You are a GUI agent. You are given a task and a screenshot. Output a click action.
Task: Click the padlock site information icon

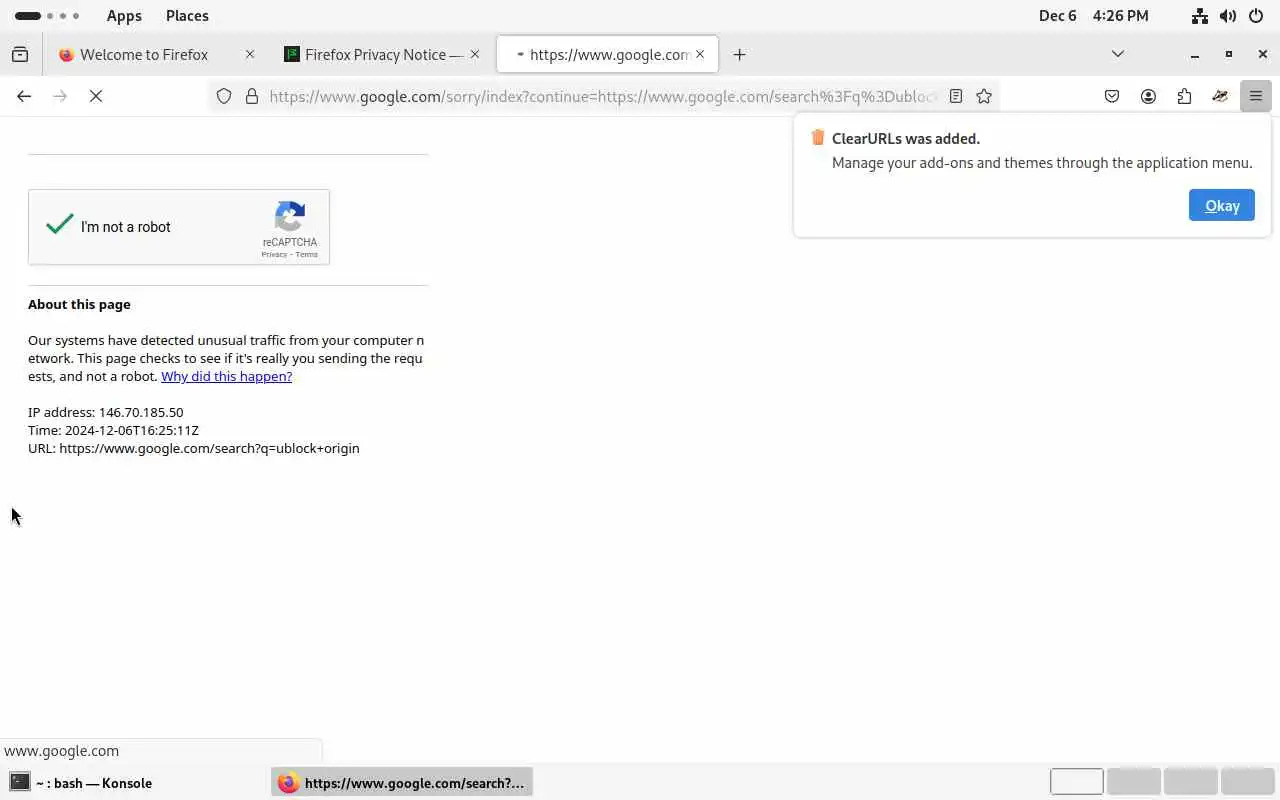(252, 96)
